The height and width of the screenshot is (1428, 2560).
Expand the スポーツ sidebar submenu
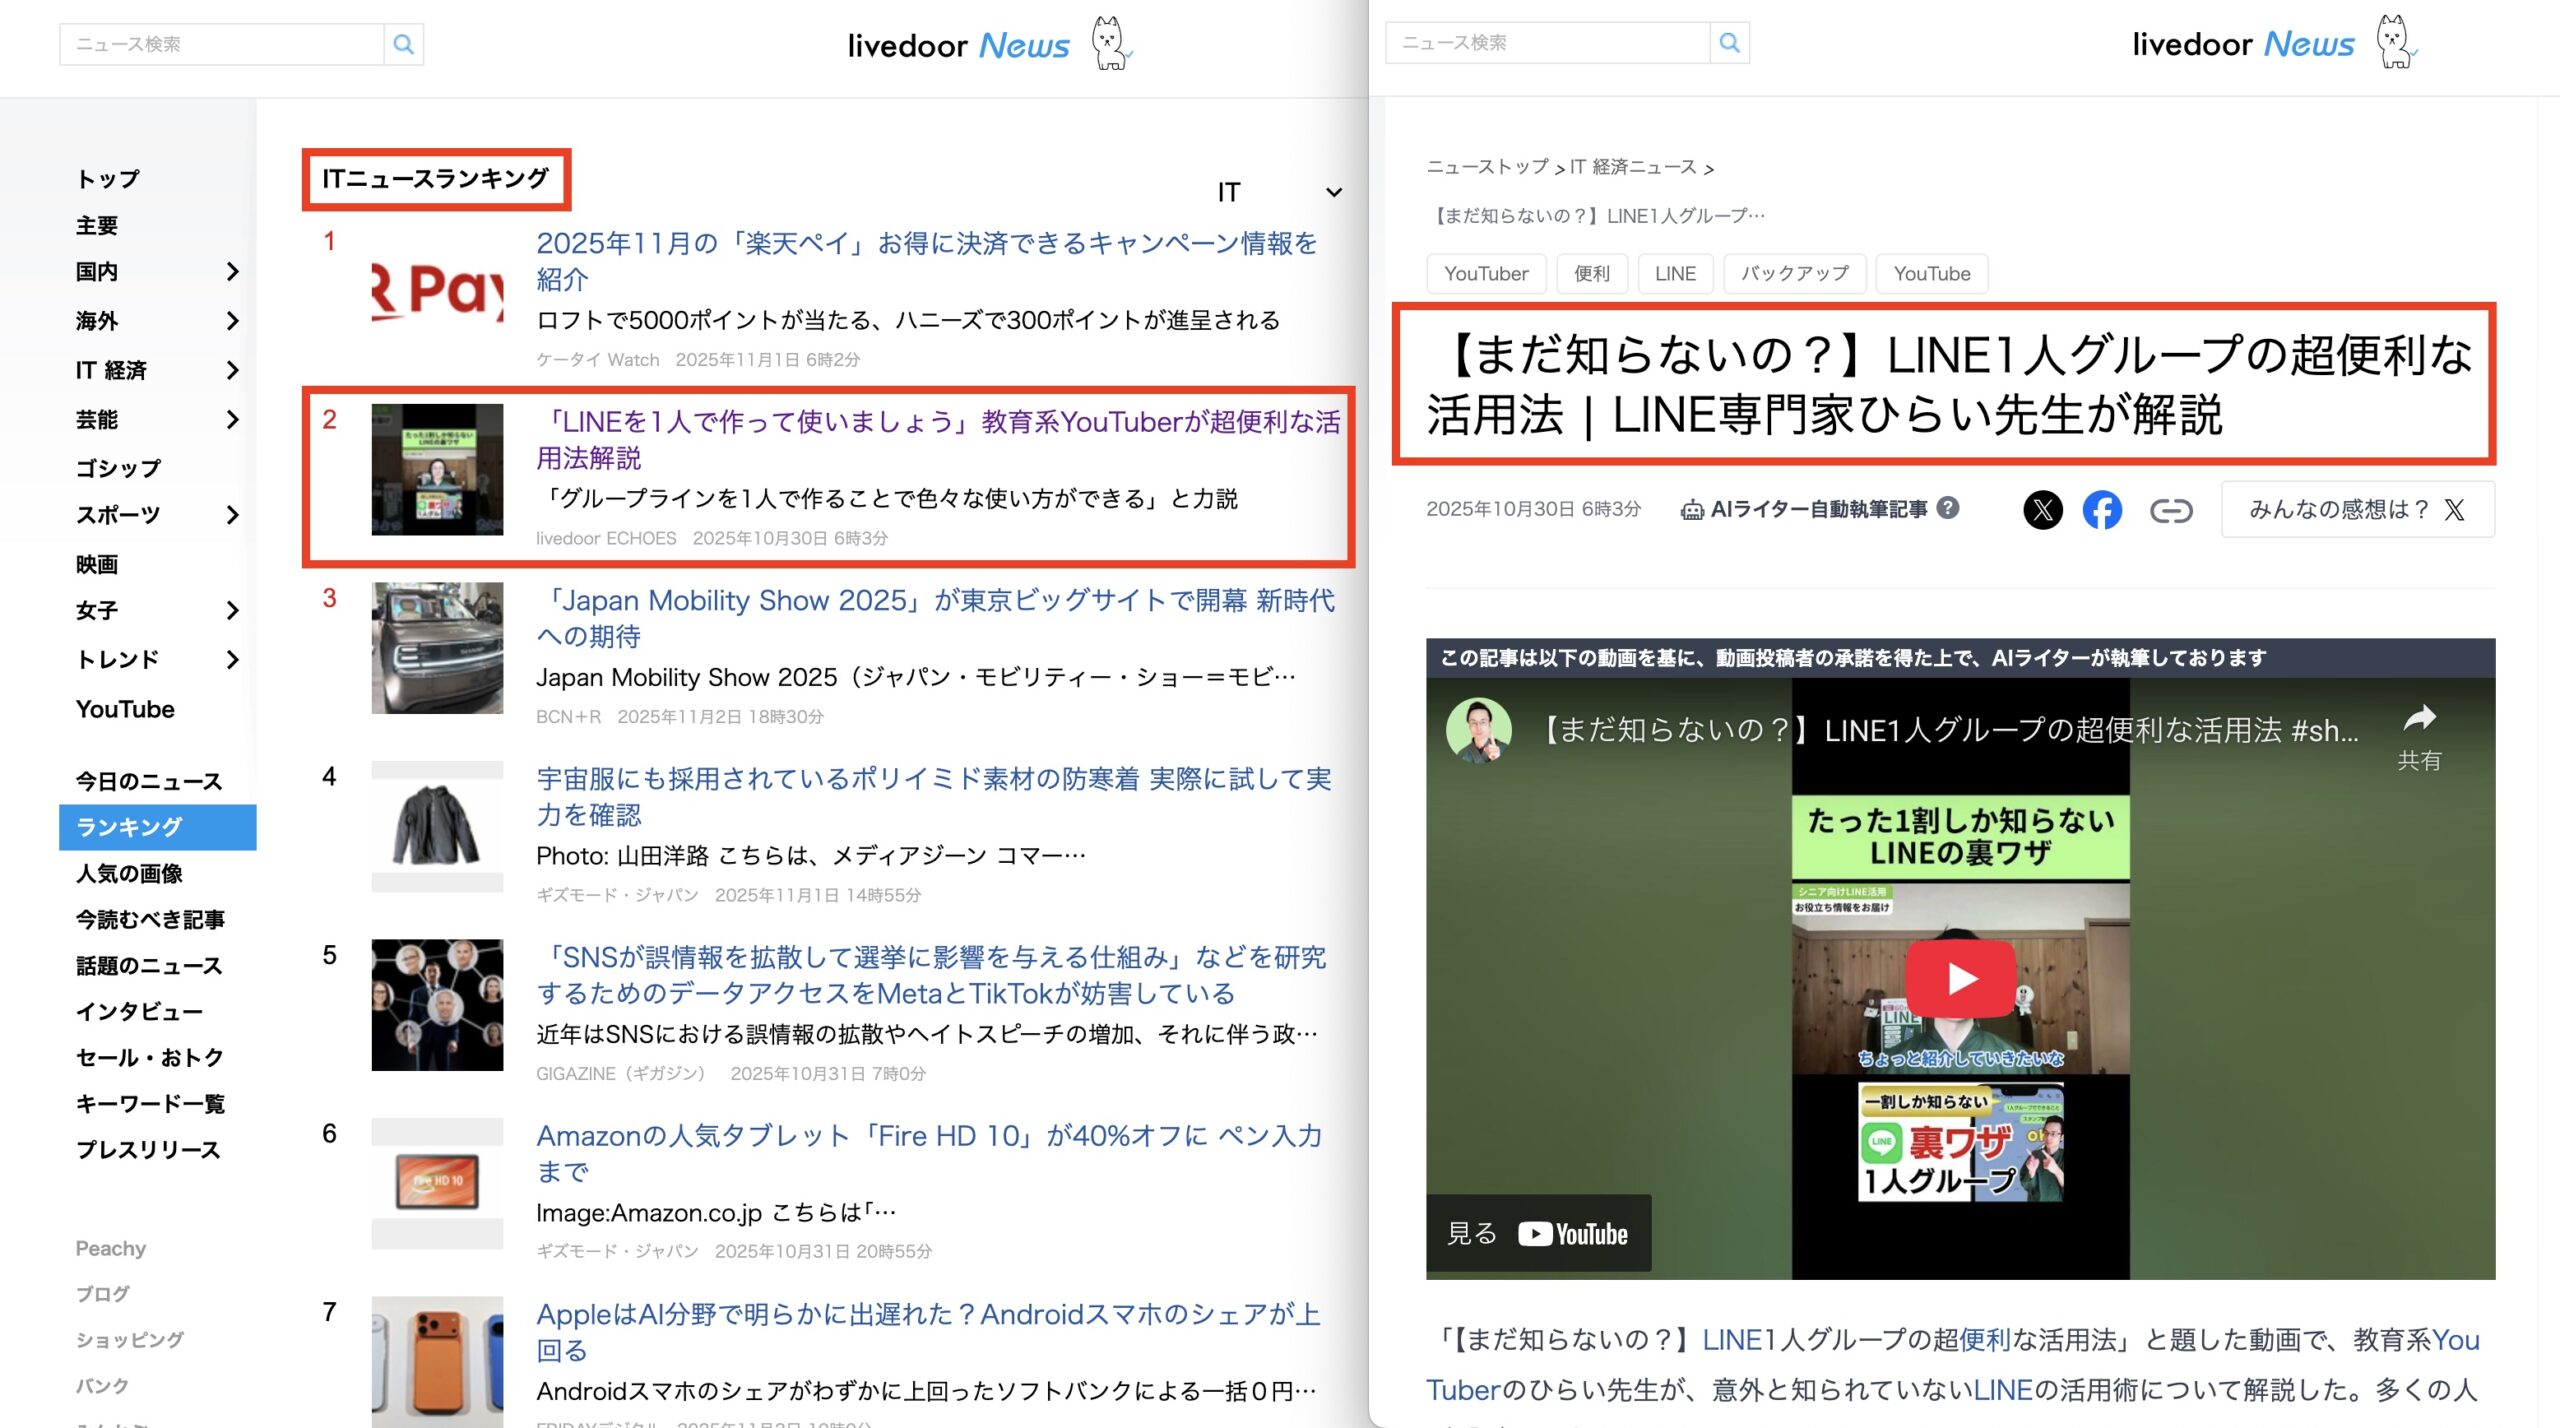[232, 515]
